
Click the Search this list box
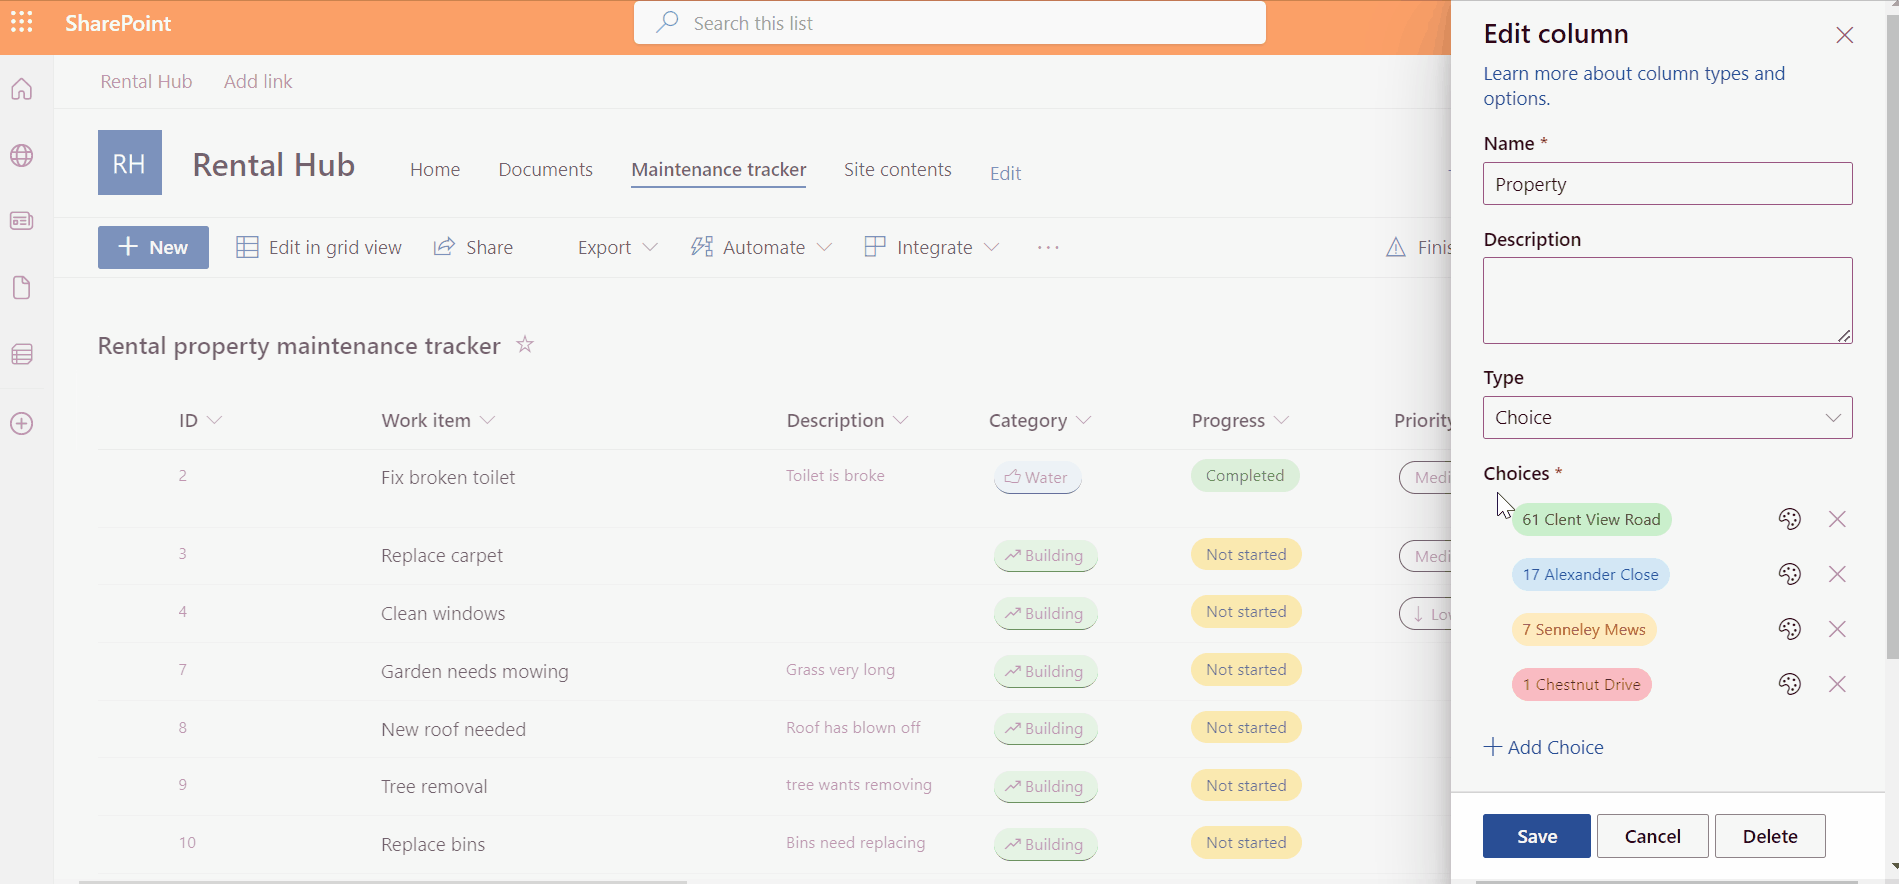tap(950, 23)
